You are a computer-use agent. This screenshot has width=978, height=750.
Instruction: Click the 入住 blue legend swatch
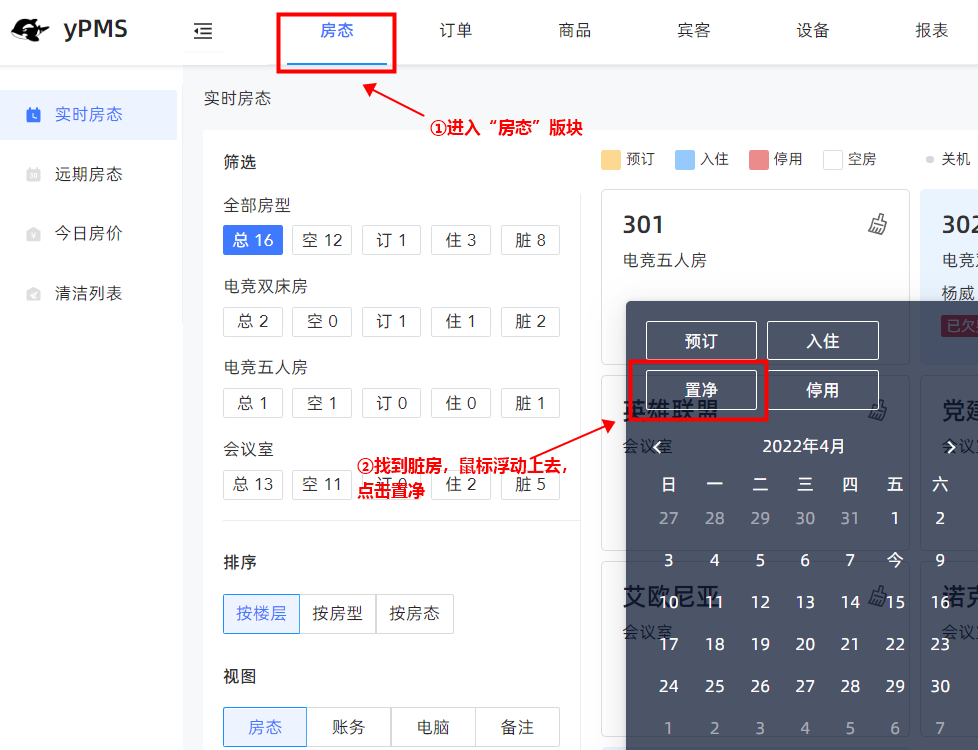click(x=685, y=160)
